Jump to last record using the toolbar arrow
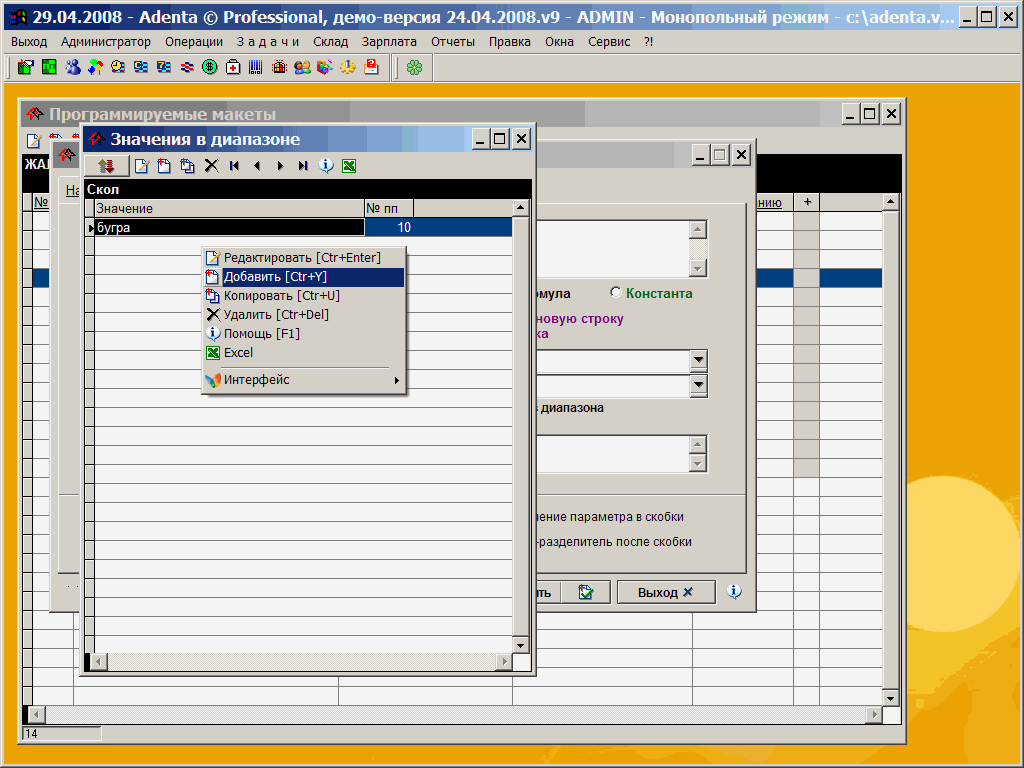The height and width of the screenshot is (768, 1024). pyautogui.click(x=303, y=166)
